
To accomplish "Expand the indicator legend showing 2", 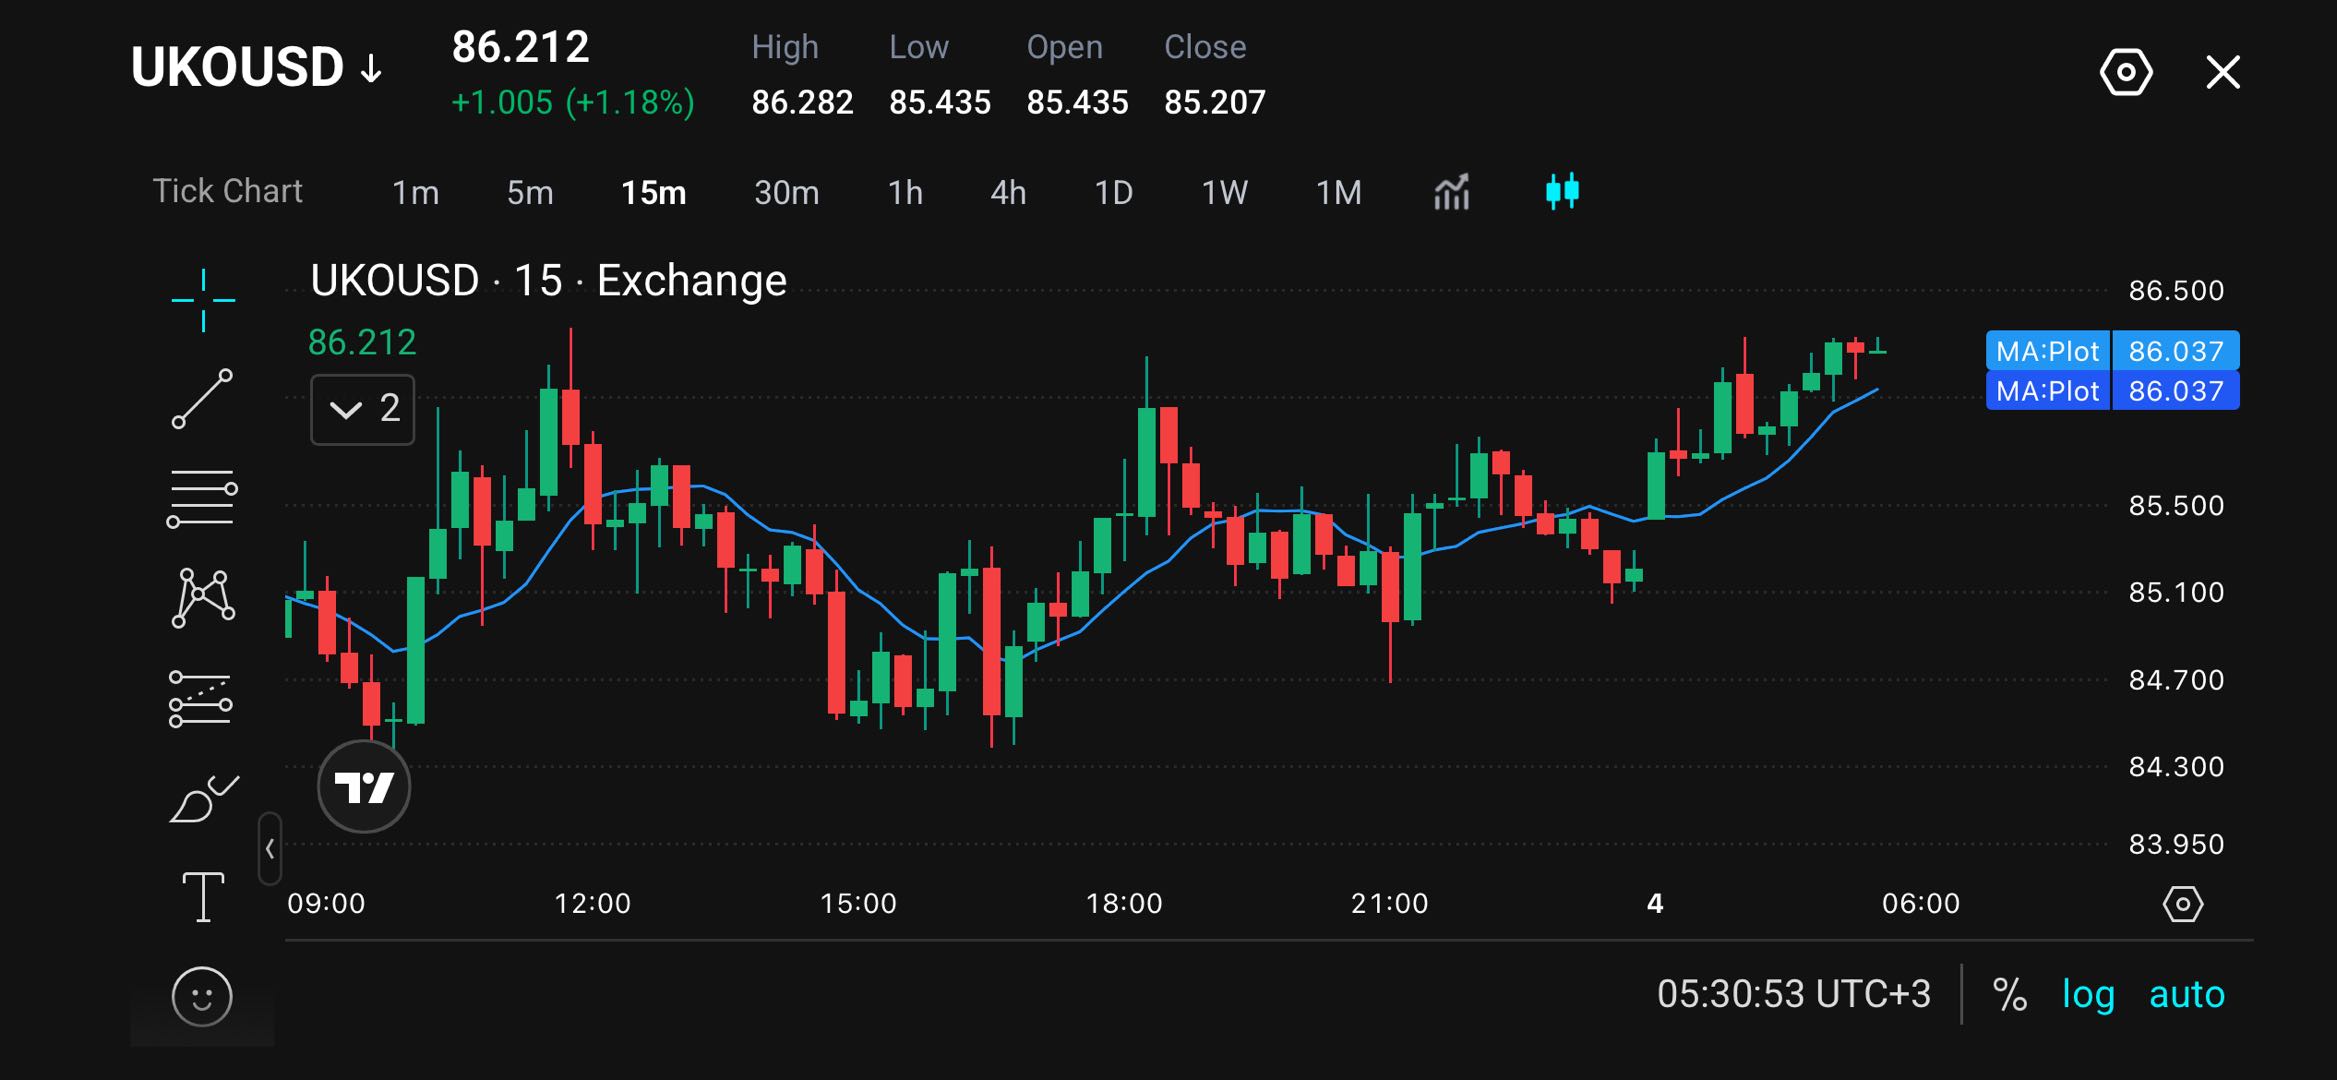I will (x=362, y=409).
